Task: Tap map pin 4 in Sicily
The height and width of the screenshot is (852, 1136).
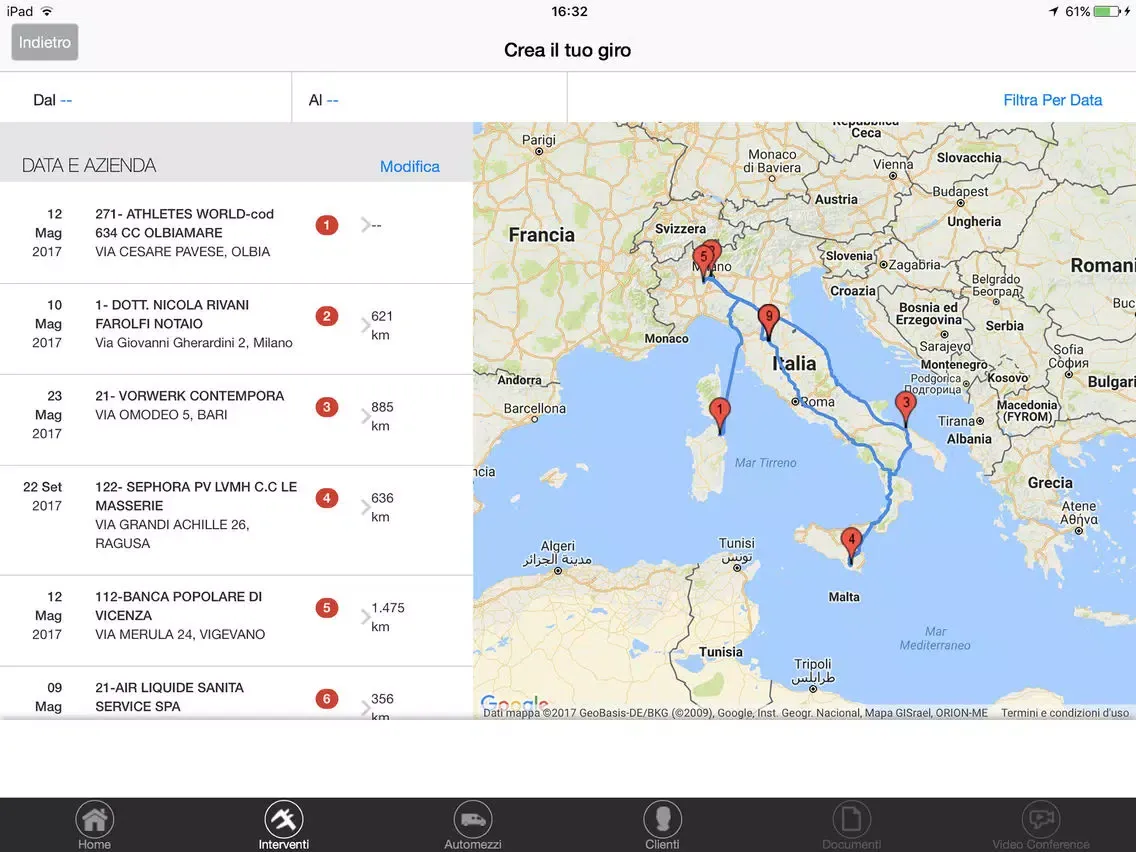Action: click(x=851, y=543)
